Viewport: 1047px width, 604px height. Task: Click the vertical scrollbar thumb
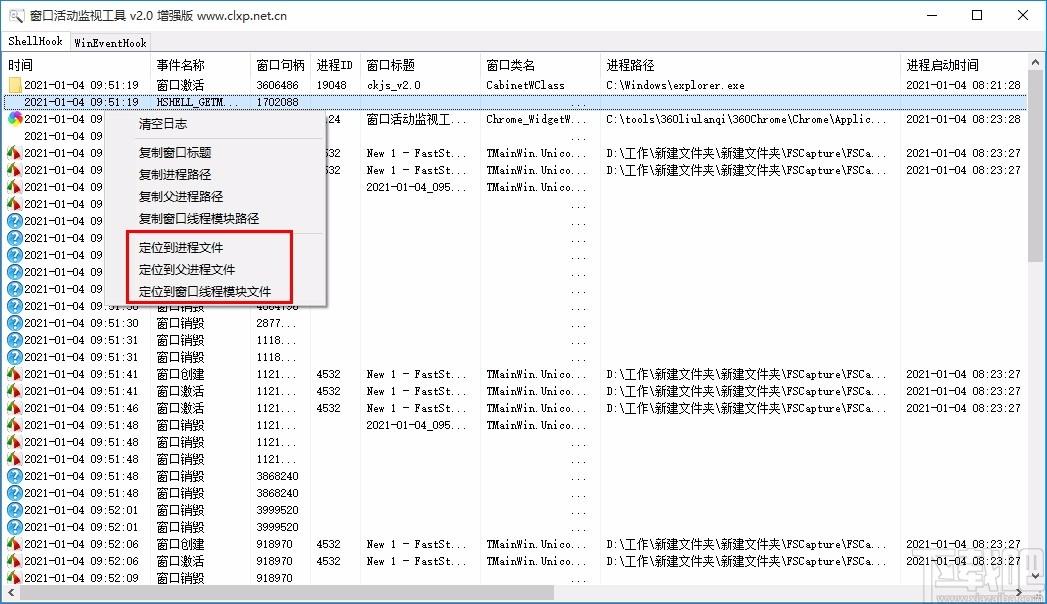click(x=1036, y=166)
